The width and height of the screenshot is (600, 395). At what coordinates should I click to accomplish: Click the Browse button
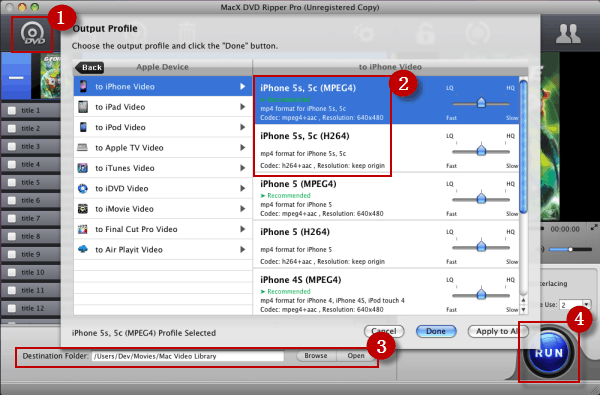tap(316, 356)
